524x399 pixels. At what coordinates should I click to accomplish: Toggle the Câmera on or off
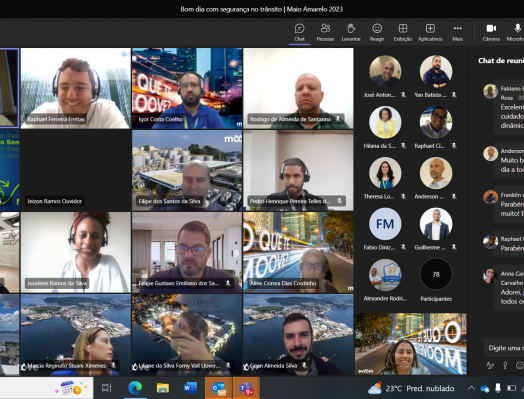(x=491, y=32)
